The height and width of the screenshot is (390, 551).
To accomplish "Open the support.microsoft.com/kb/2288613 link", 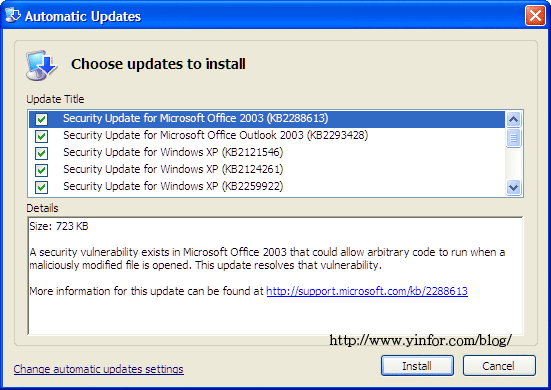I will click(x=367, y=291).
